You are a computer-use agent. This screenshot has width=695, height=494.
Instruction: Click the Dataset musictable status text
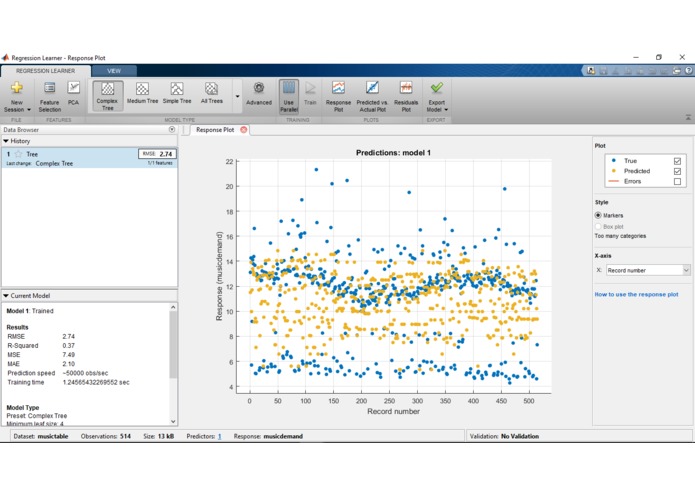click(x=41, y=436)
